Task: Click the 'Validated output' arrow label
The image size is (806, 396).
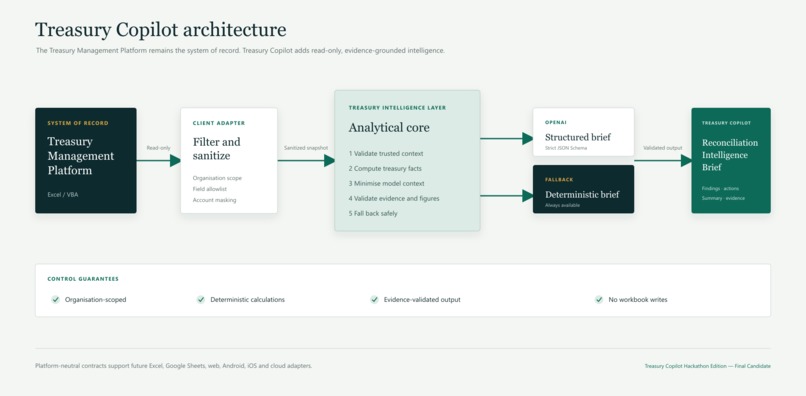Action: pos(663,148)
